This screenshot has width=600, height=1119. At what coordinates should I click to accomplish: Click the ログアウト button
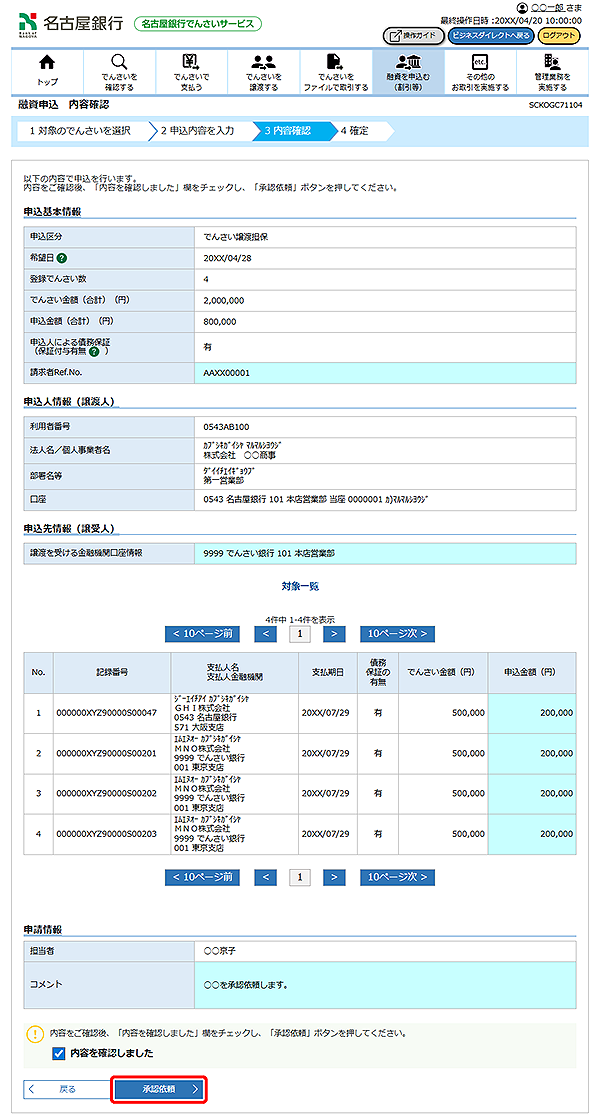(559, 36)
